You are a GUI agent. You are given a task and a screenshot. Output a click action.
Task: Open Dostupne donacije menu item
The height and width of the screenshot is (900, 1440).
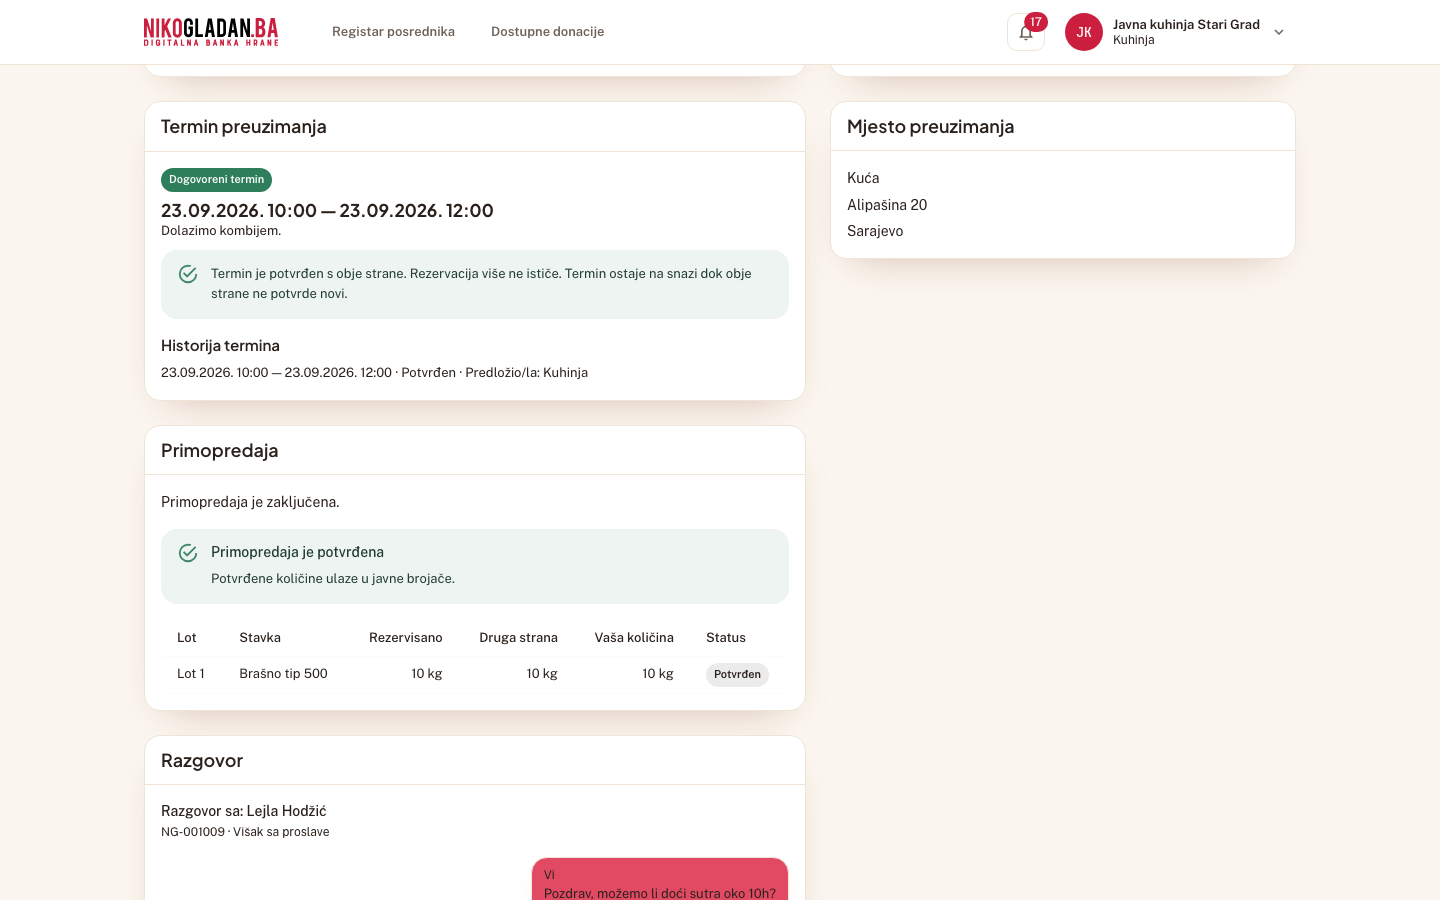pos(547,32)
